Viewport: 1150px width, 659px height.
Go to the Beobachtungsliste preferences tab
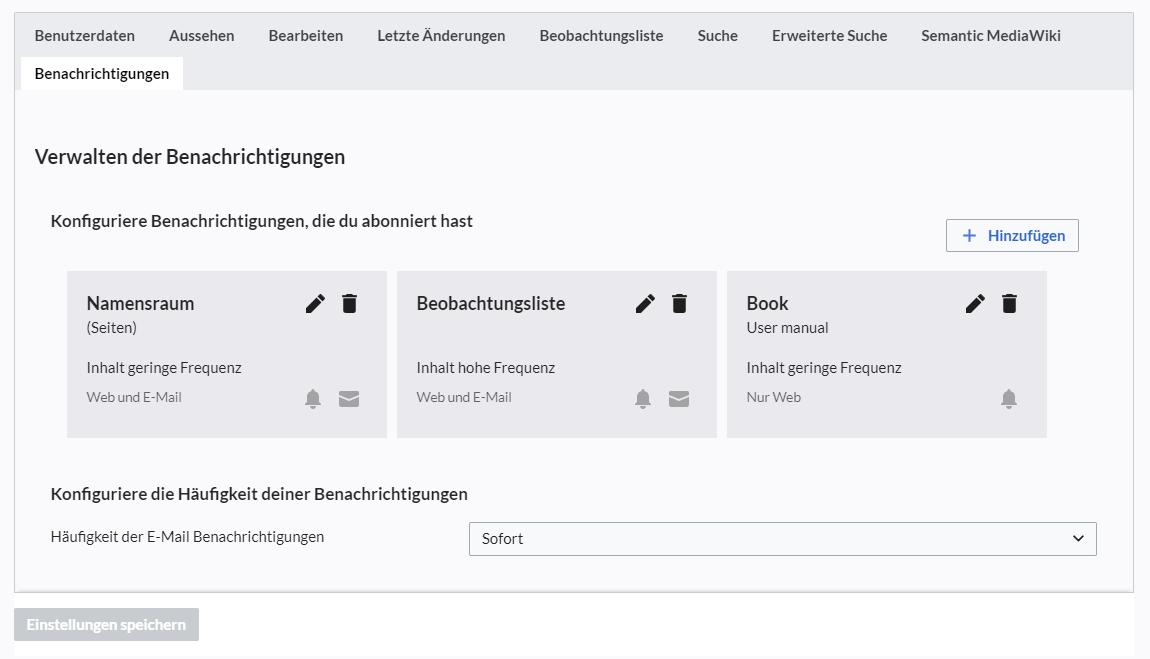pos(601,36)
